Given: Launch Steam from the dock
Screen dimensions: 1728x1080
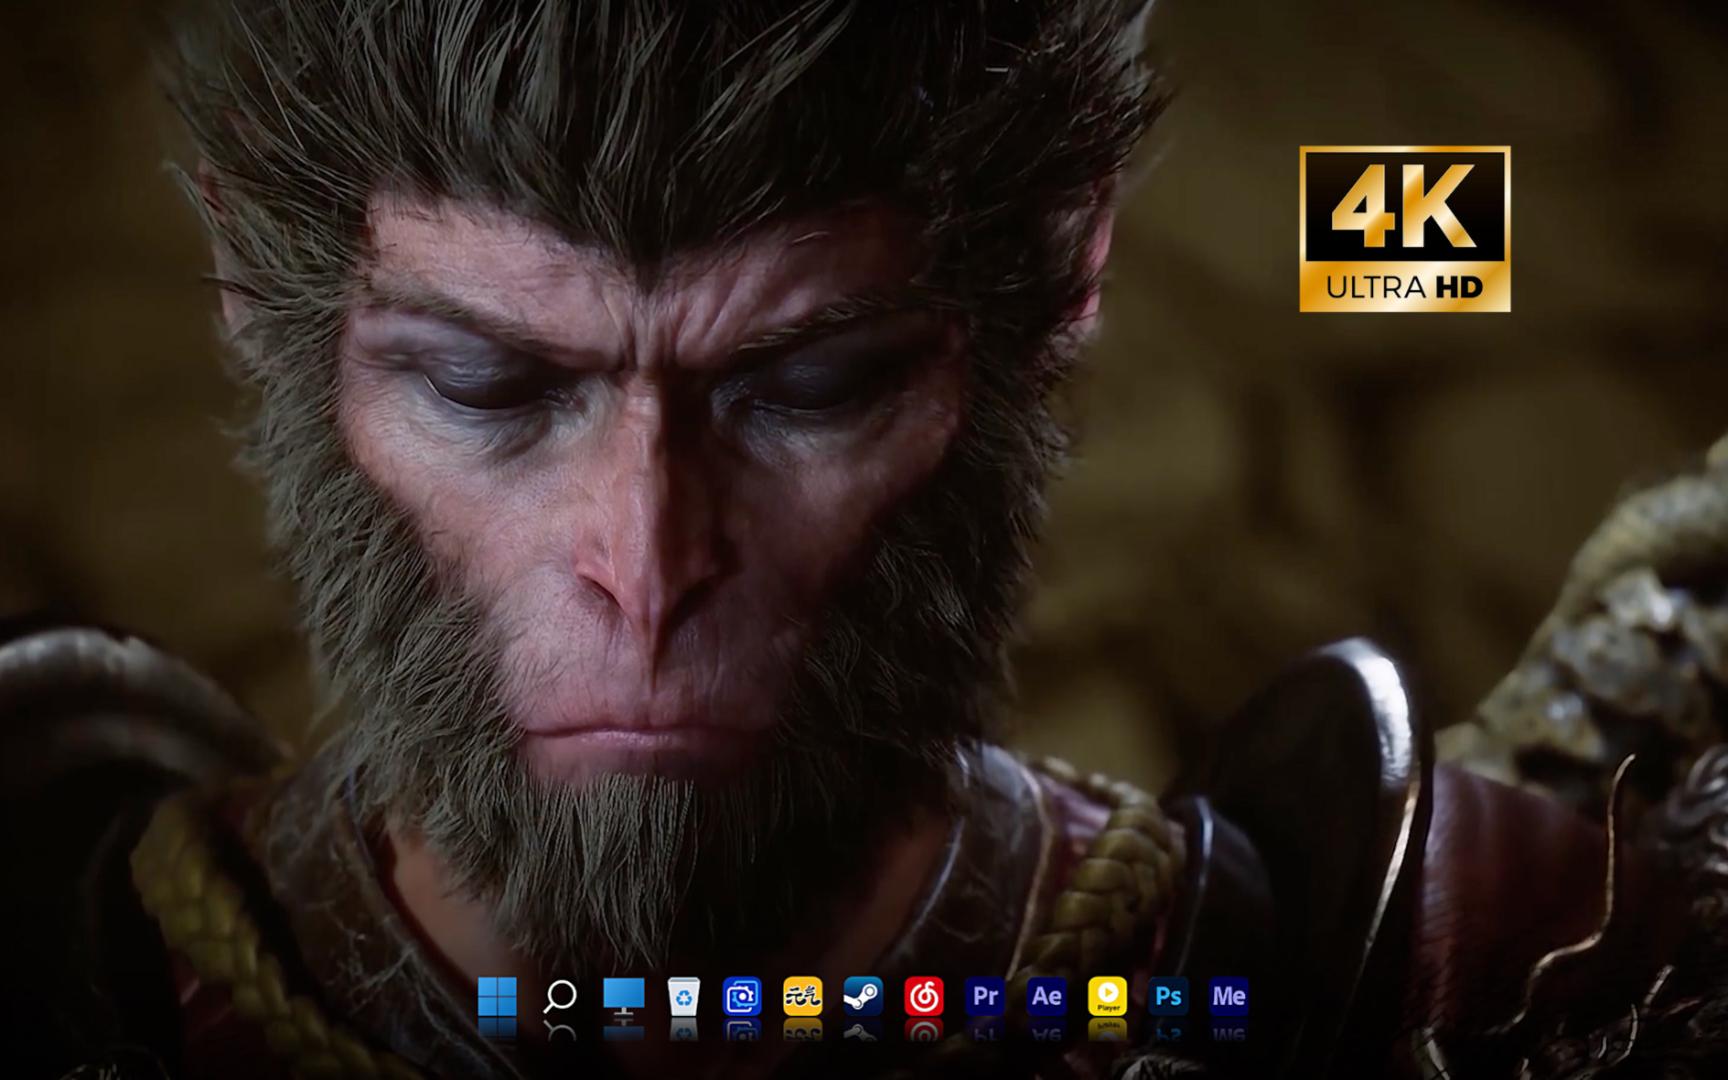Looking at the screenshot, I should pos(863,996).
